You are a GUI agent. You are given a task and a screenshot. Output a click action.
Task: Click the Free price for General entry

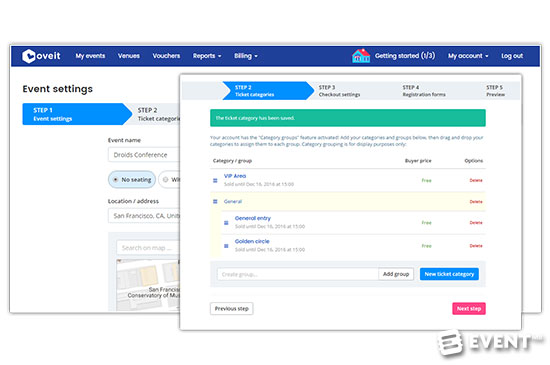[427, 223]
